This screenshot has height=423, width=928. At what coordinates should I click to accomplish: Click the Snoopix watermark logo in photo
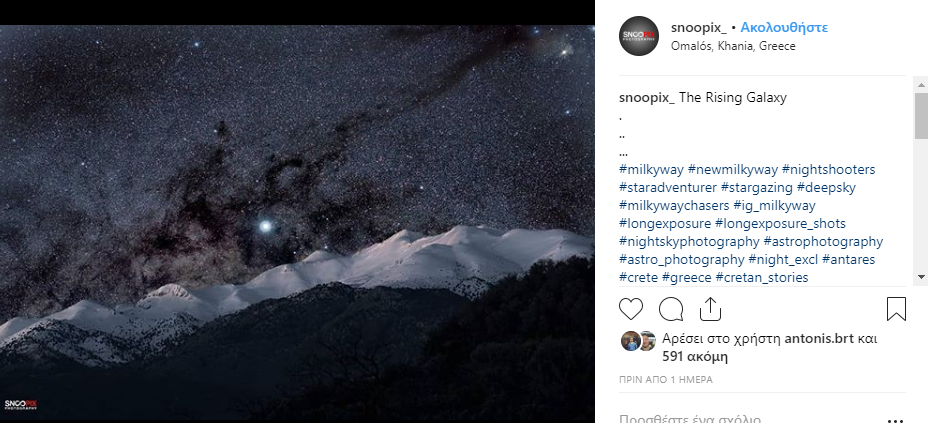click(21, 405)
